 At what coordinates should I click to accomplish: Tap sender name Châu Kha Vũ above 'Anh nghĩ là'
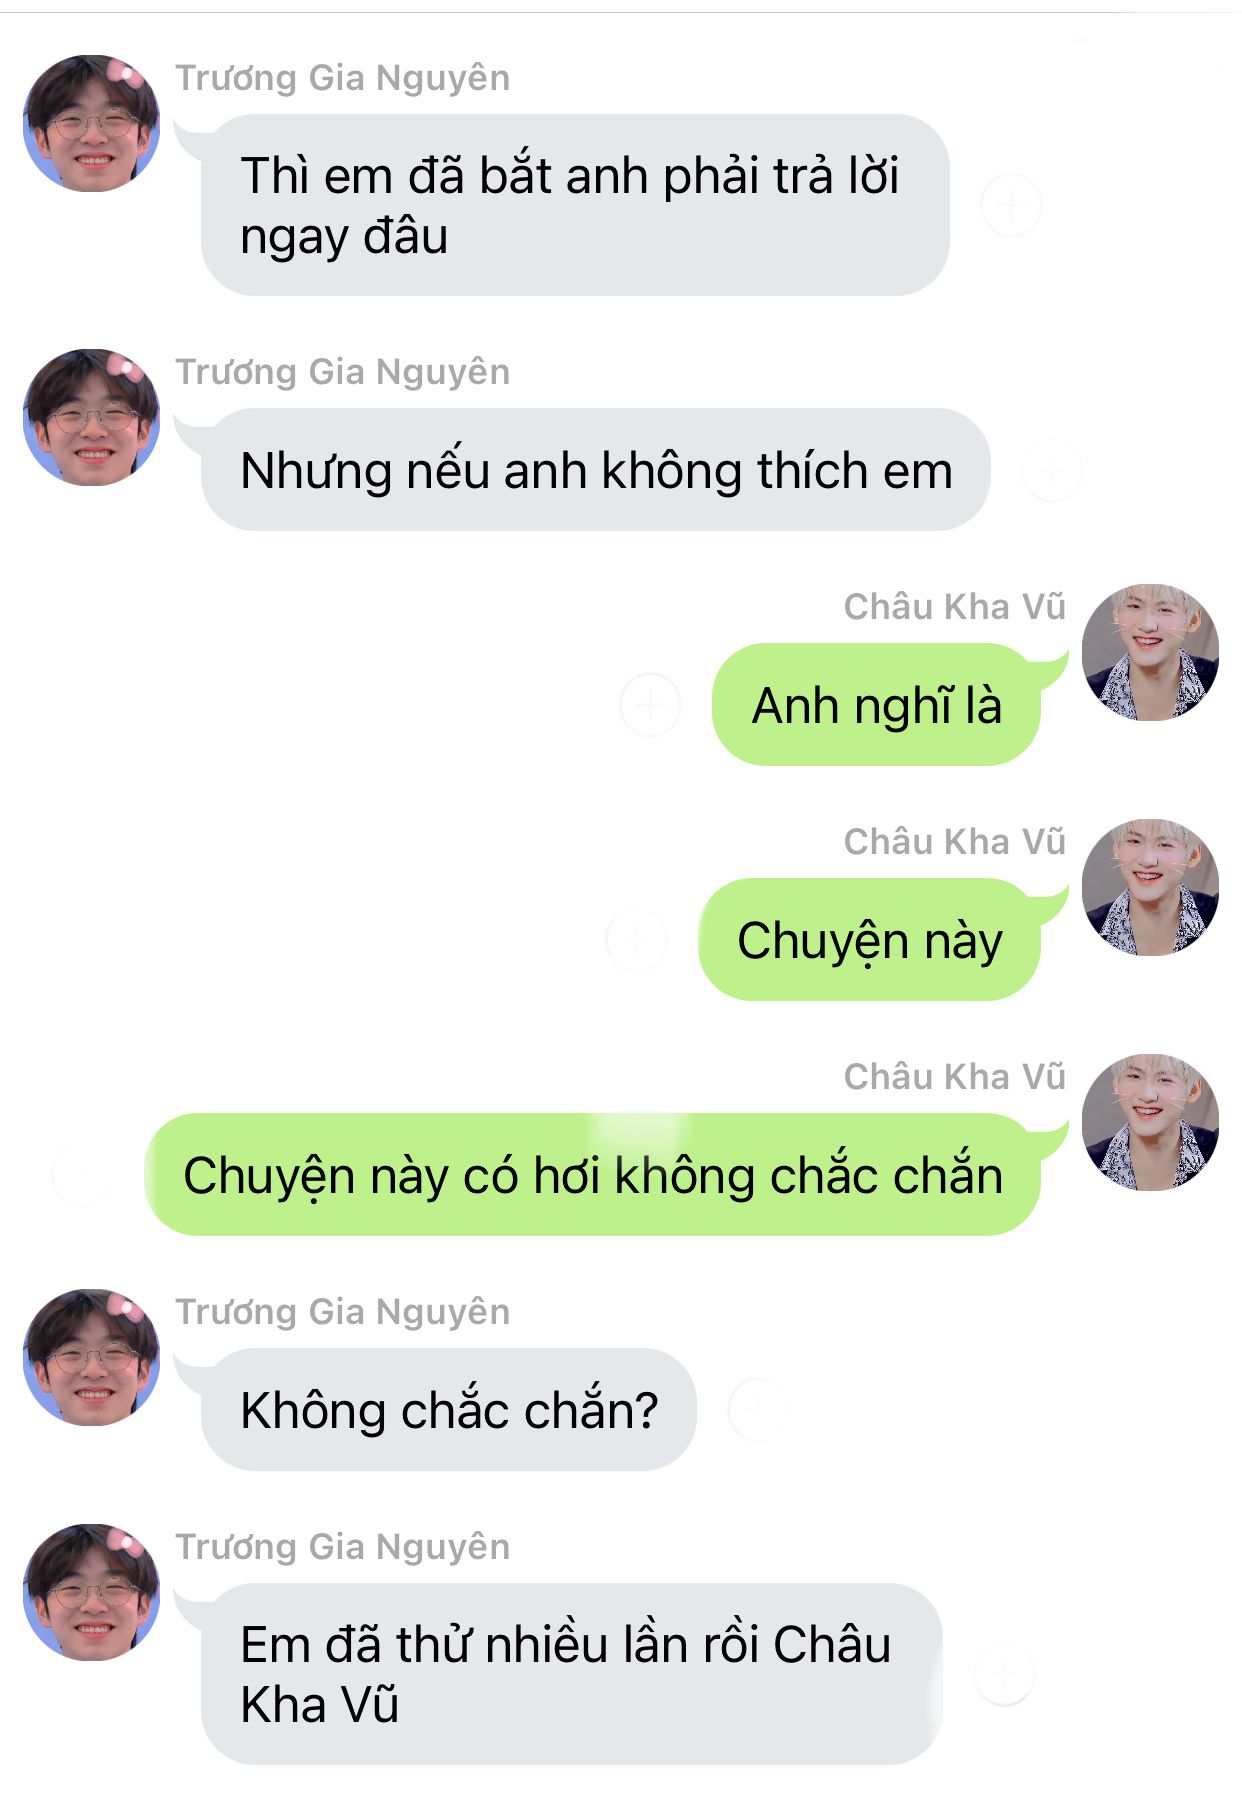[x=955, y=607]
